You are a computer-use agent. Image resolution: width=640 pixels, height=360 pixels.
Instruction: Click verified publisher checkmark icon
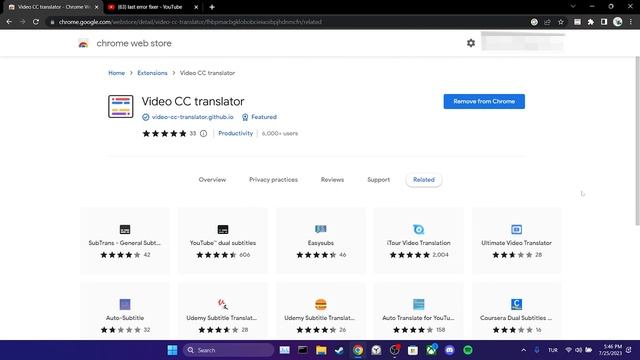146,117
